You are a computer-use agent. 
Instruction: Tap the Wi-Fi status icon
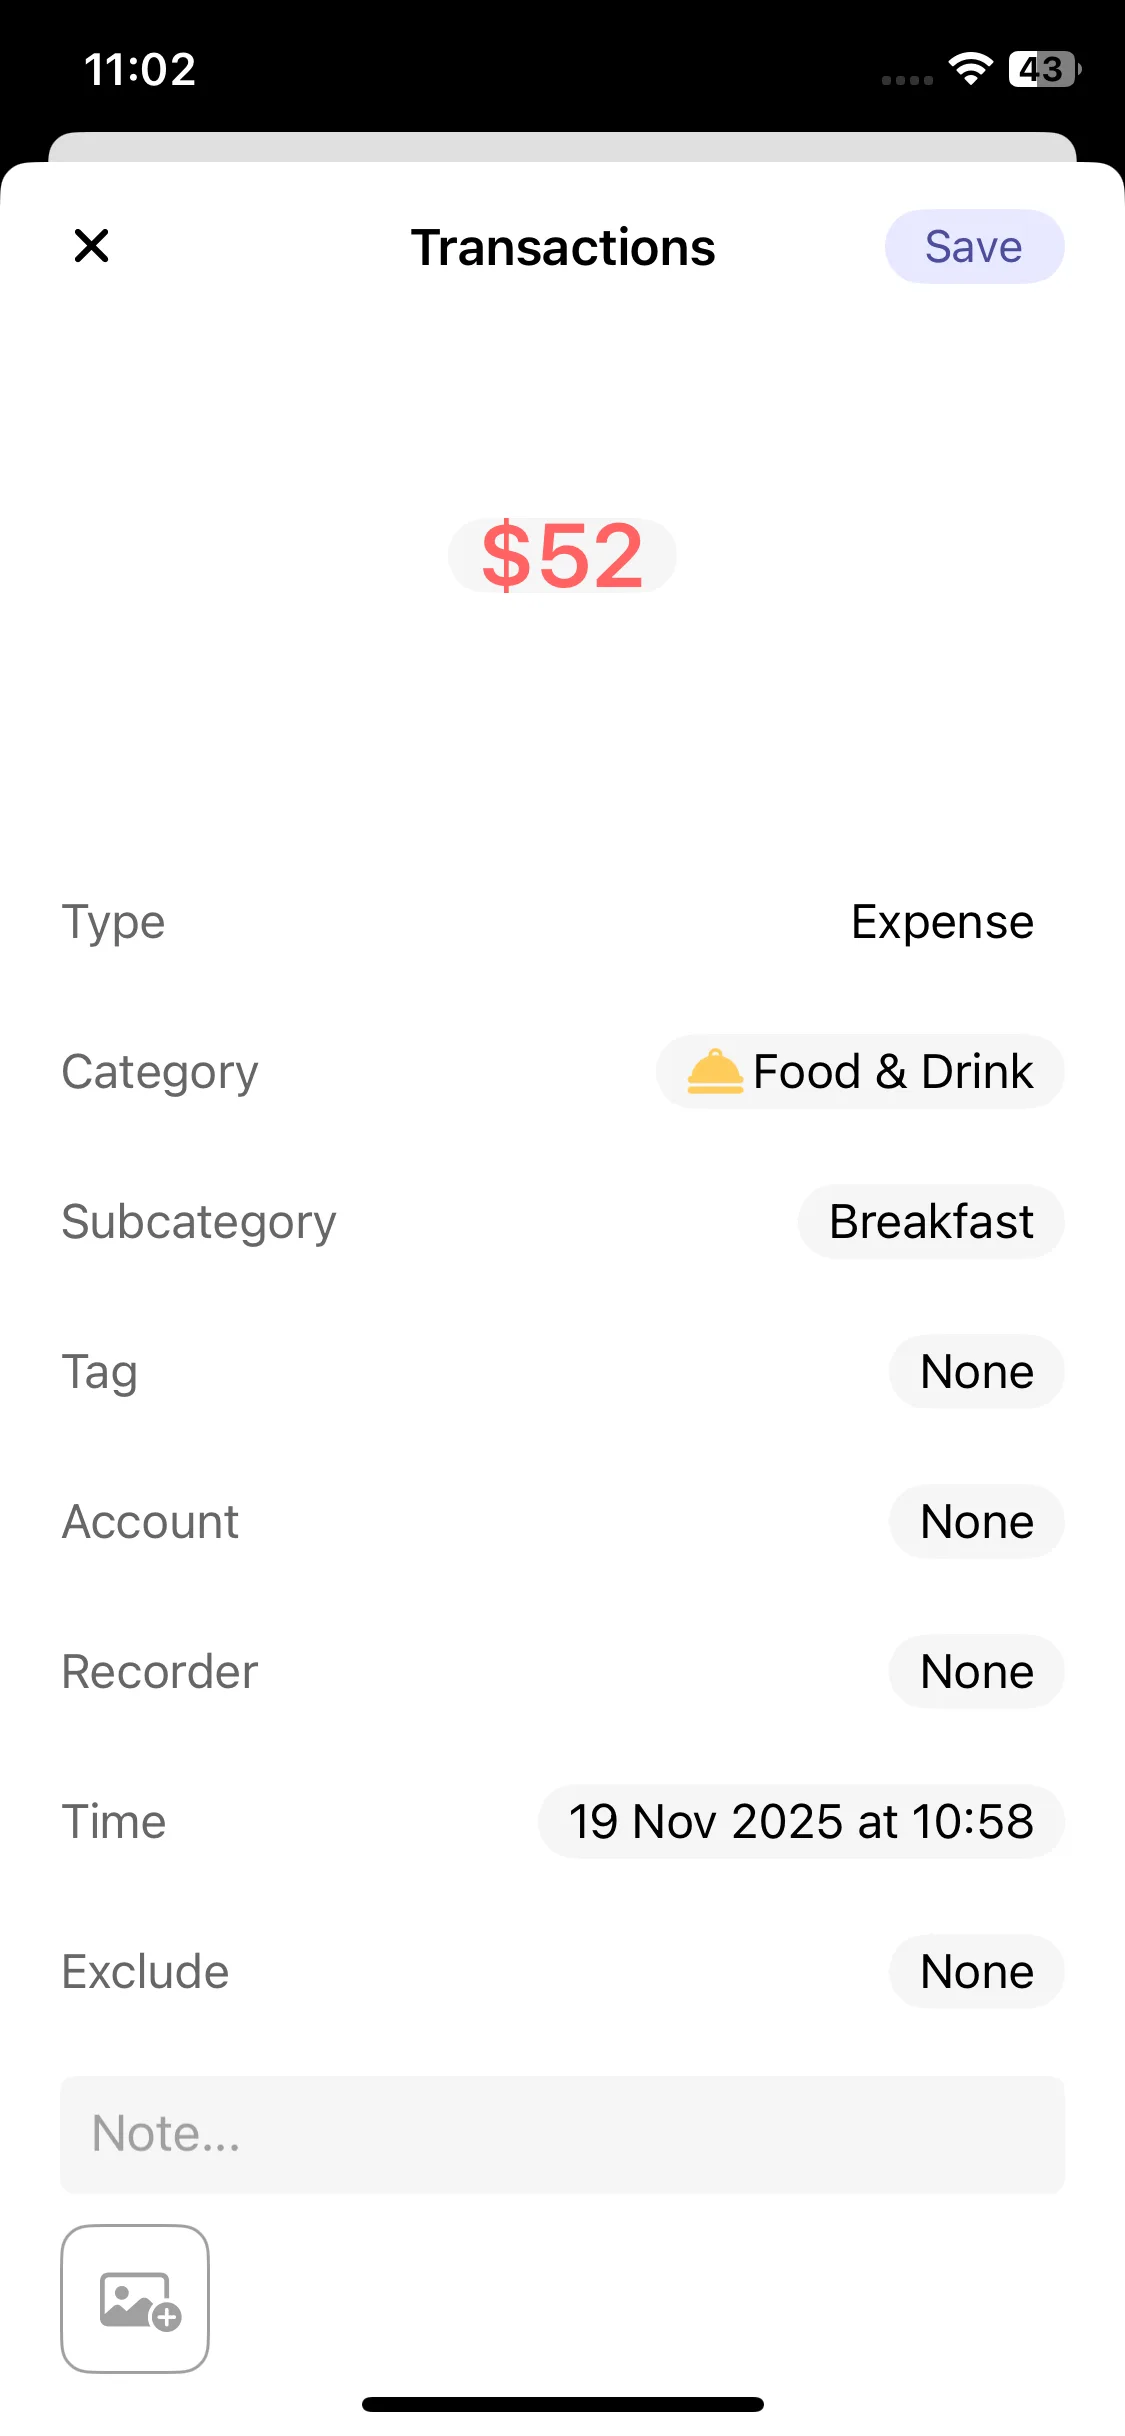click(x=969, y=69)
